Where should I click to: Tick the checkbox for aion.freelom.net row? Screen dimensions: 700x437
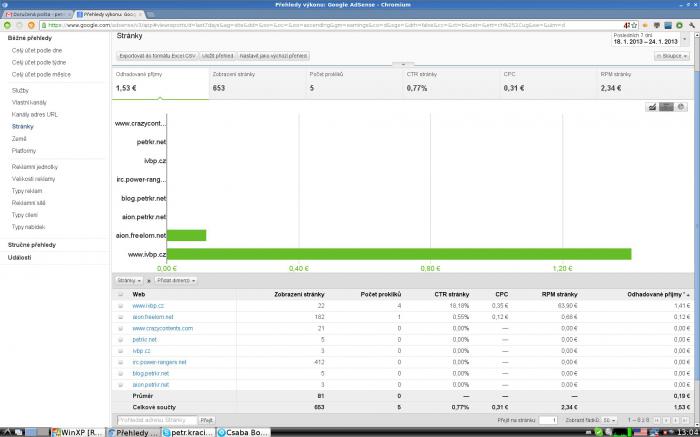pos(121,317)
